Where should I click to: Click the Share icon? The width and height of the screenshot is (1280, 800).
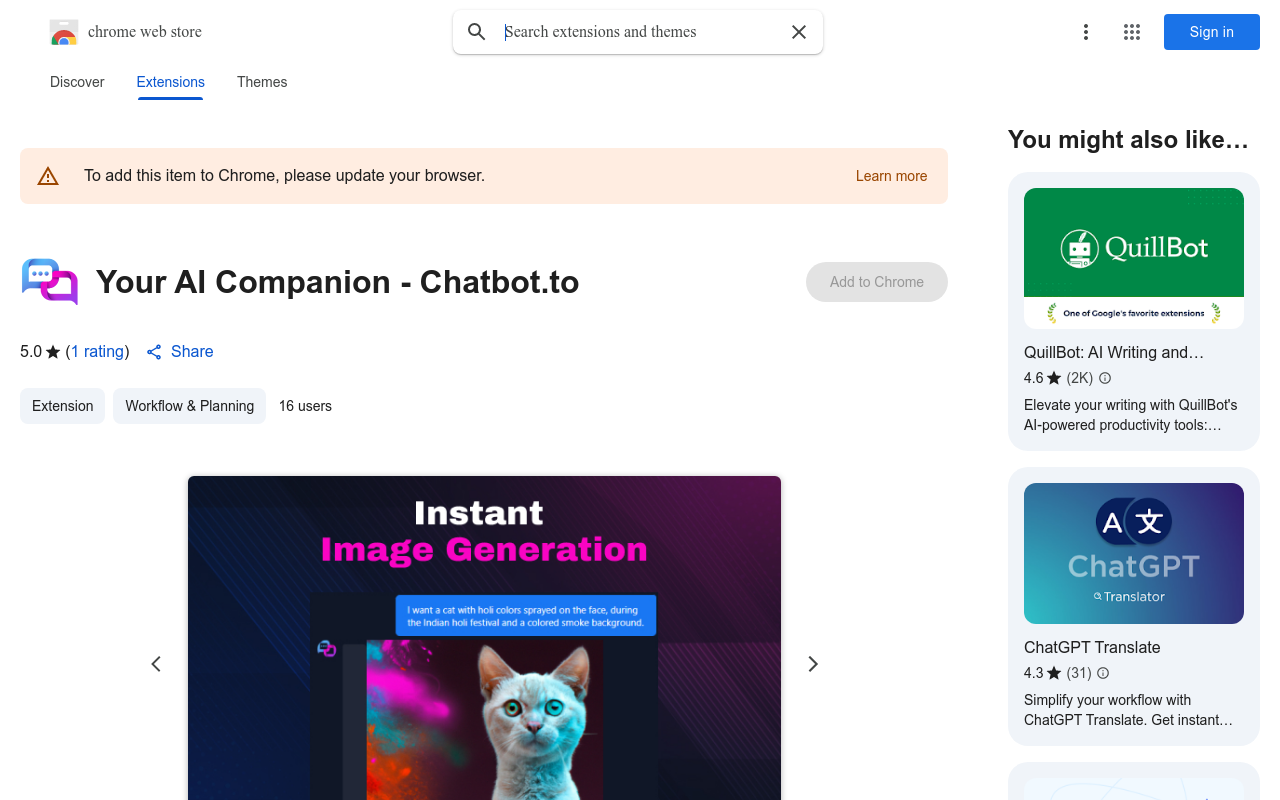tap(154, 352)
